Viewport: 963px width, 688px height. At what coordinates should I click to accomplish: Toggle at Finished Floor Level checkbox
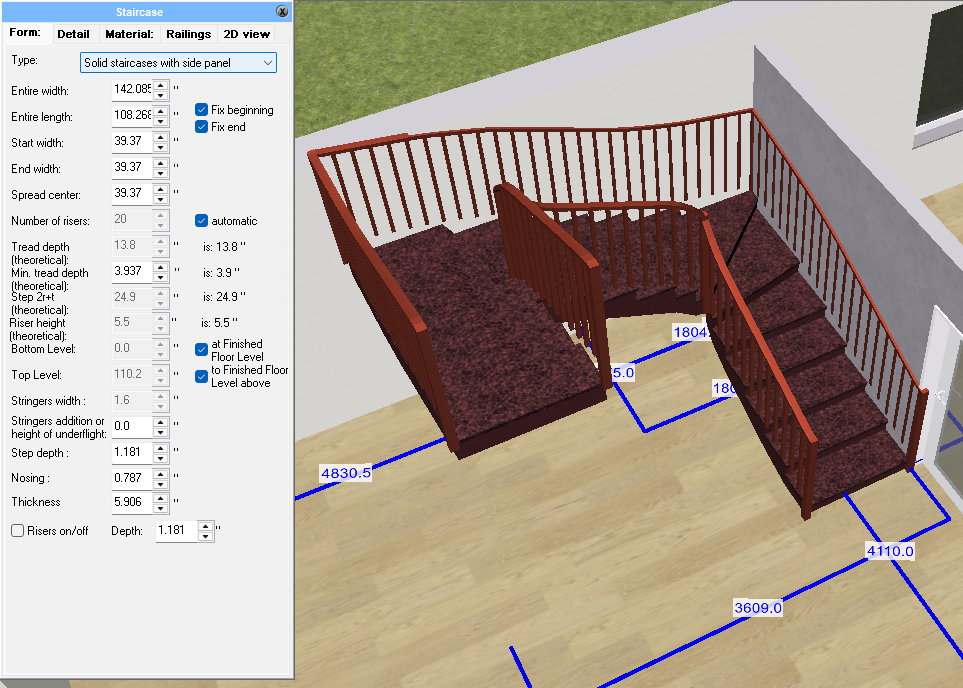point(202,349)
